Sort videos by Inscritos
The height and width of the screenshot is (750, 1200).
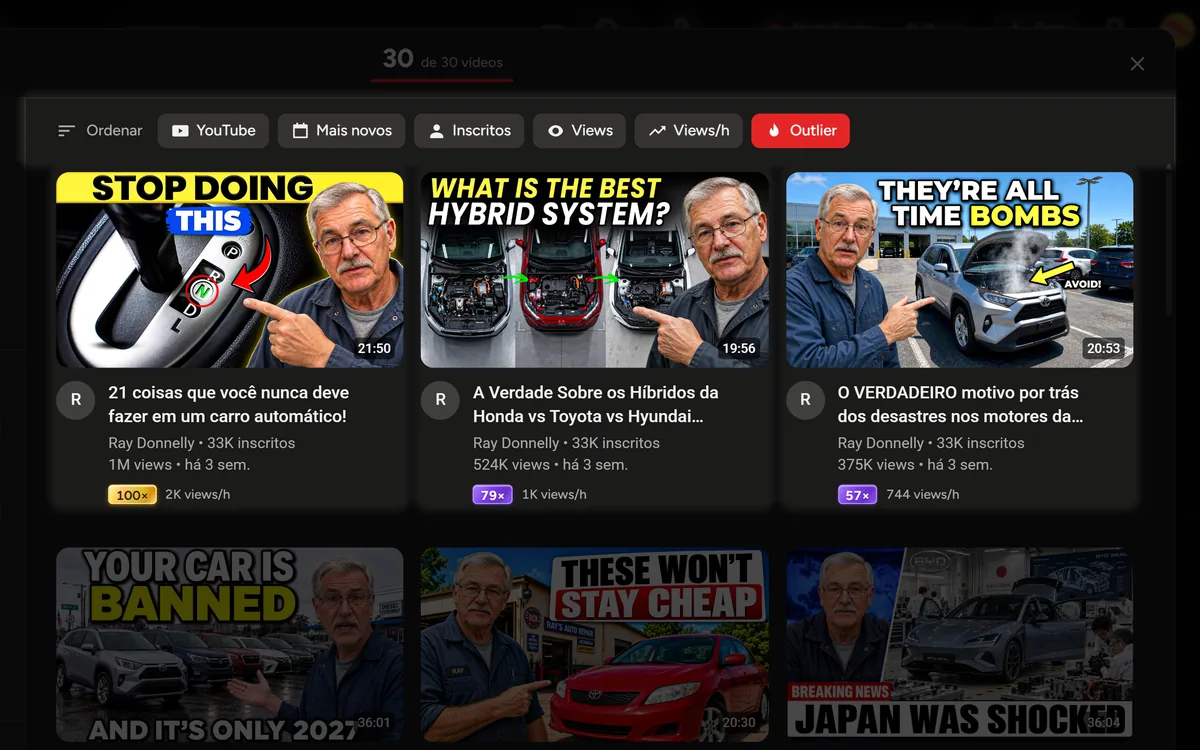click(x=469, y=131)
